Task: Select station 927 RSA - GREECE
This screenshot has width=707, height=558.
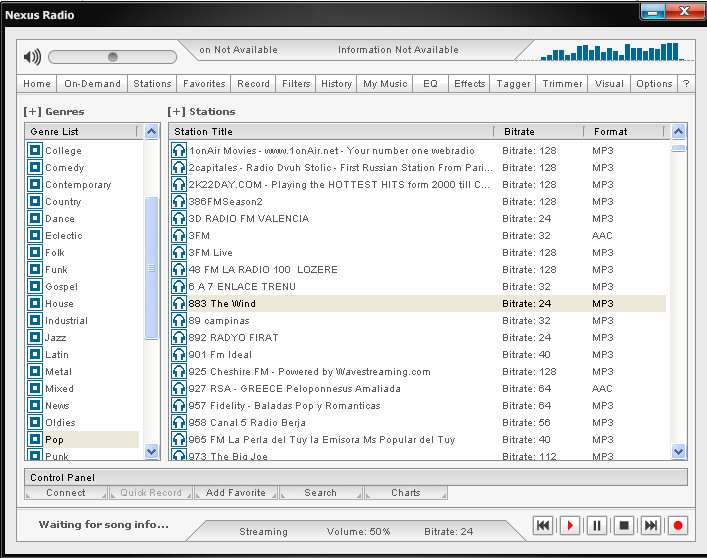Action: (418, 389)
